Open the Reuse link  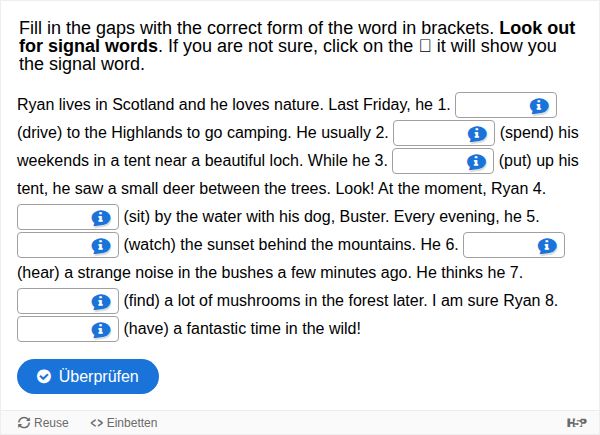(x=44, y=423)
